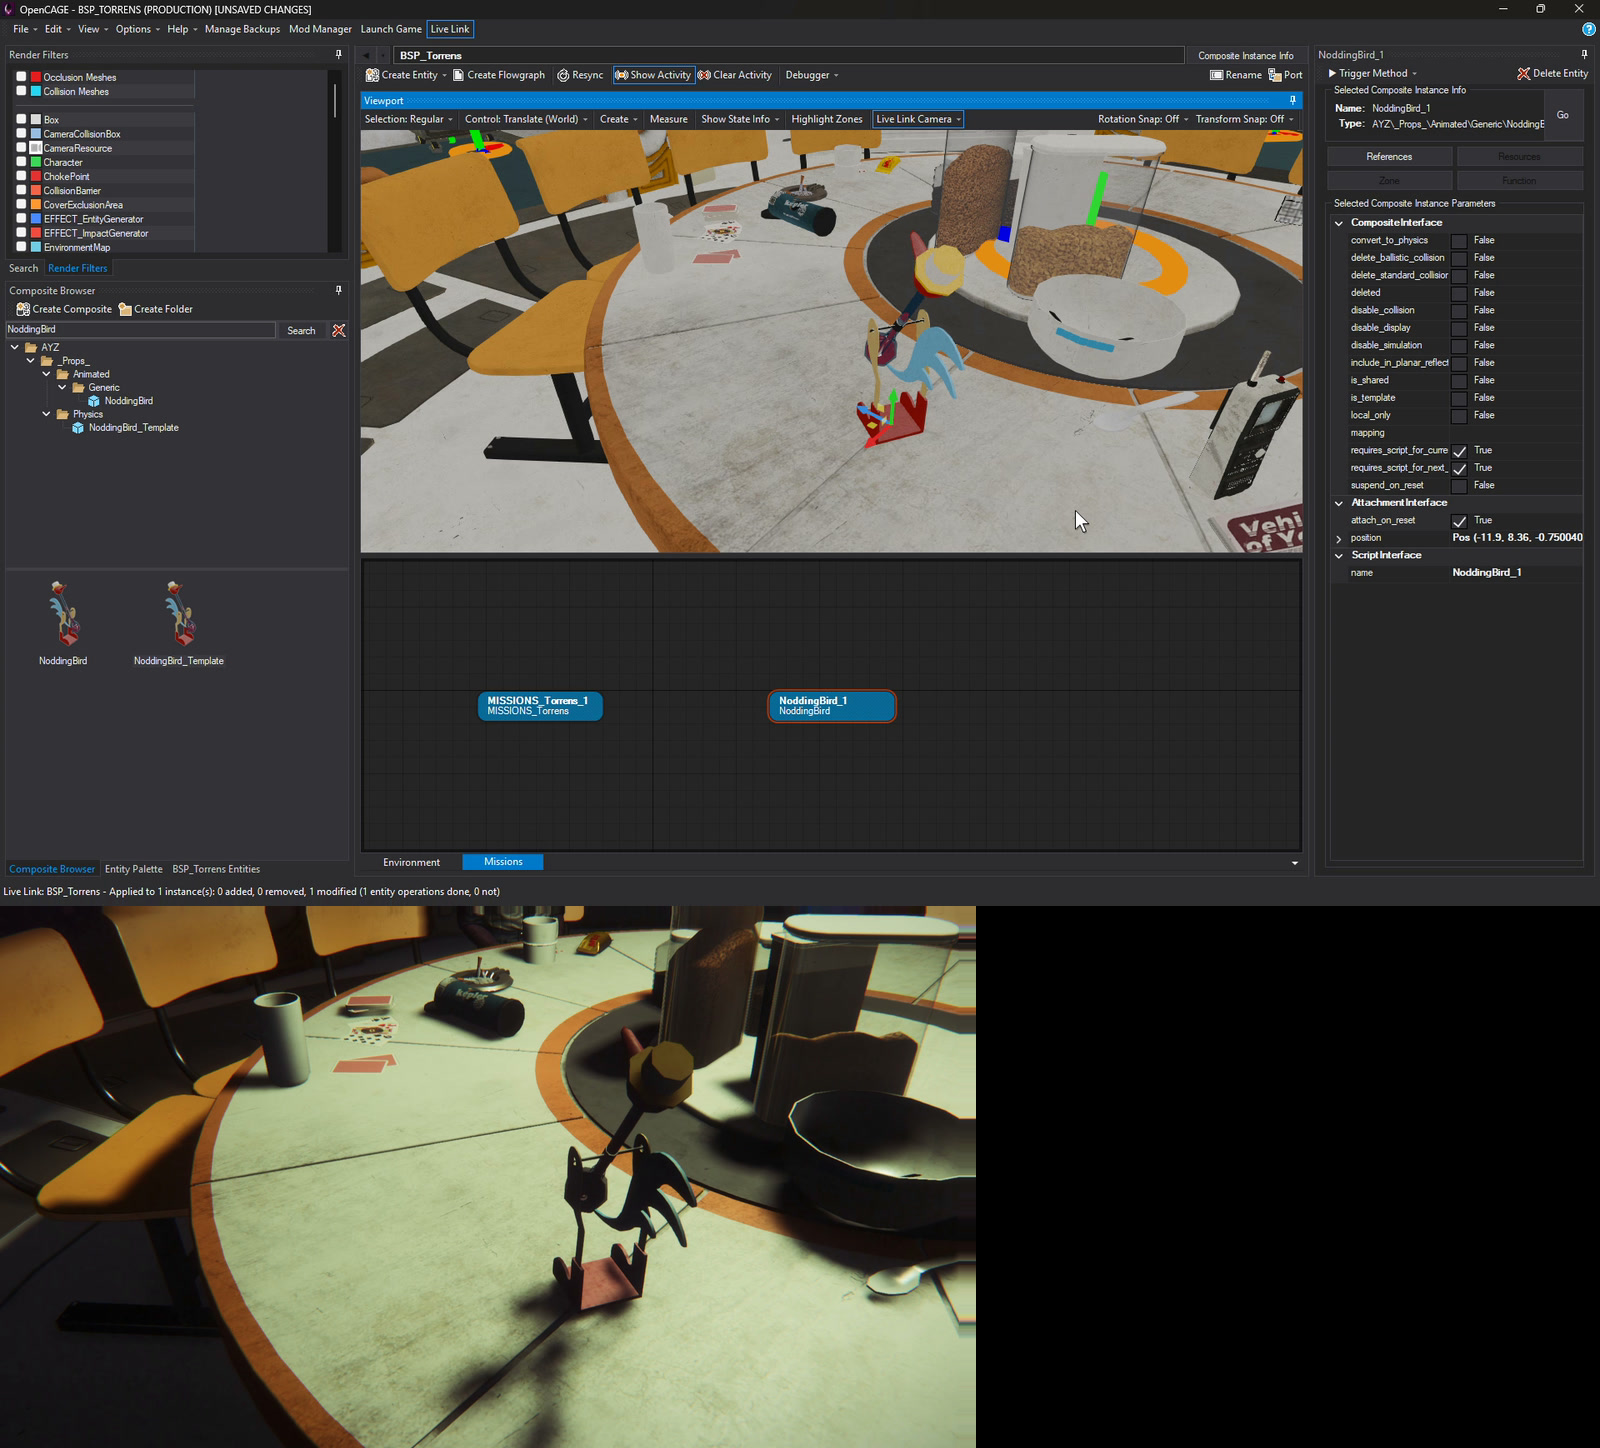
Task: Enable the Character render filter checkbox
Action: click(x=21, y=161)
